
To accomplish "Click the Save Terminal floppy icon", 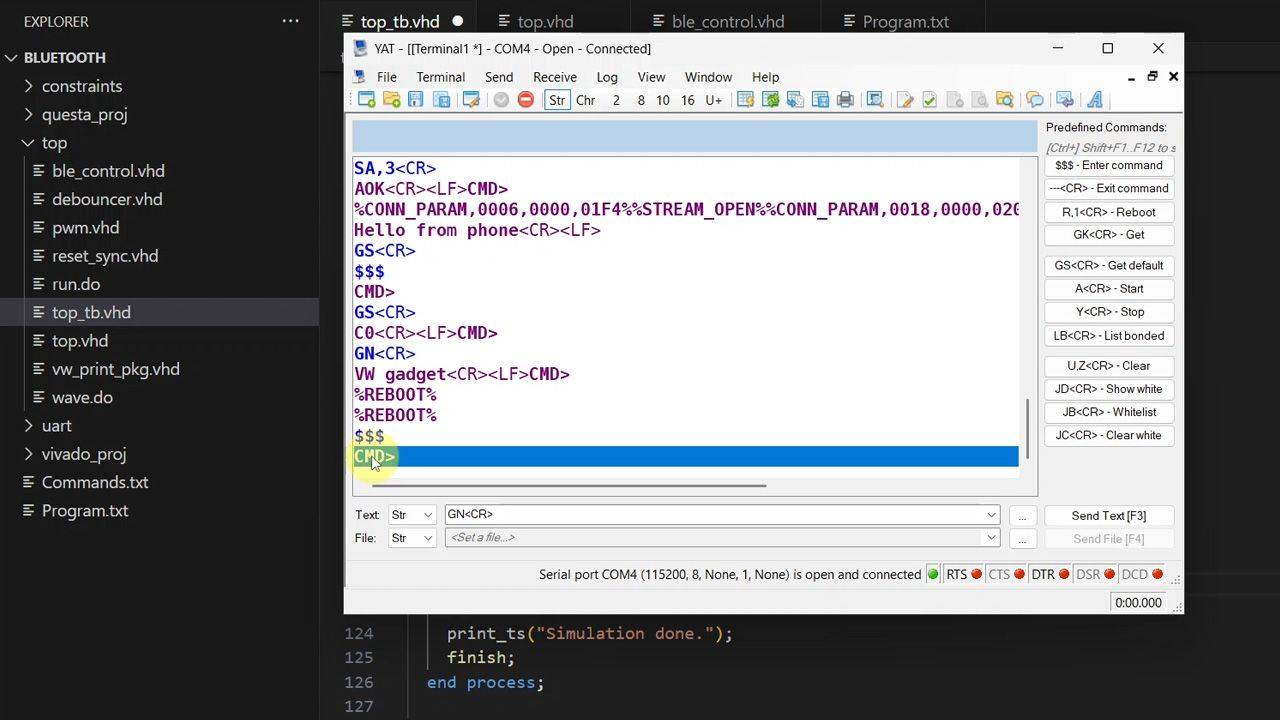I will click(x=415, y=100).
